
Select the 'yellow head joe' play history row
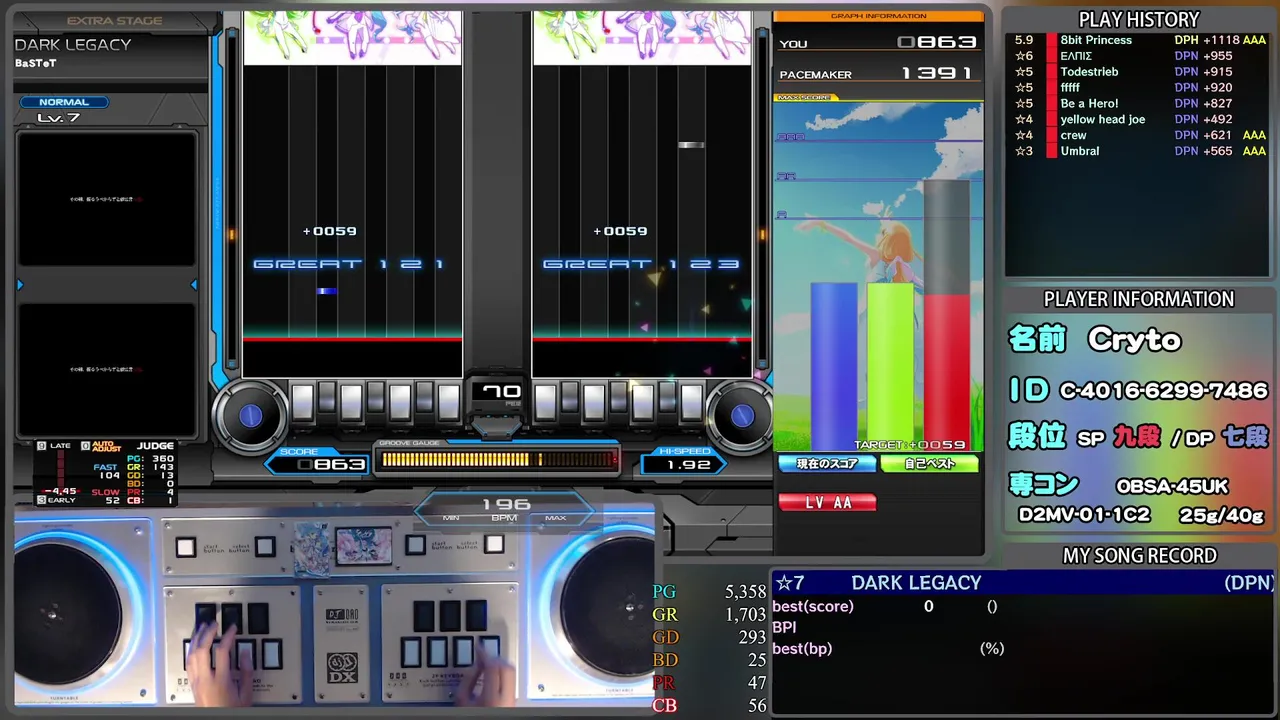coord(1139,120)
